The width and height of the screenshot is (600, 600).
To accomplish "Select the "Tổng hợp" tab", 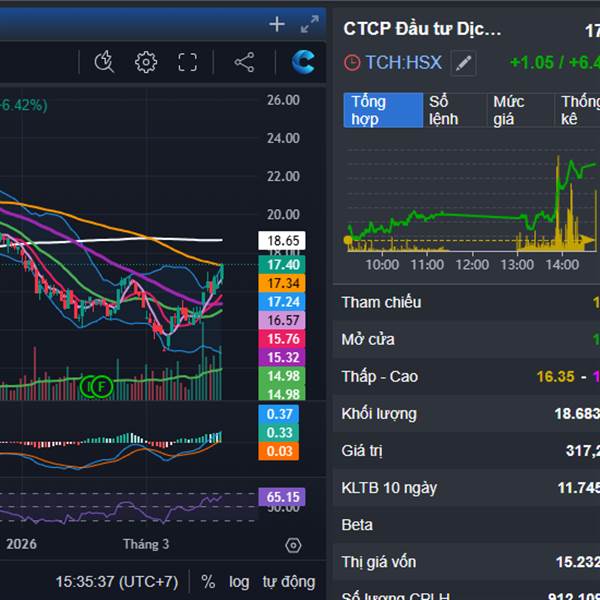I will (383, 110).
